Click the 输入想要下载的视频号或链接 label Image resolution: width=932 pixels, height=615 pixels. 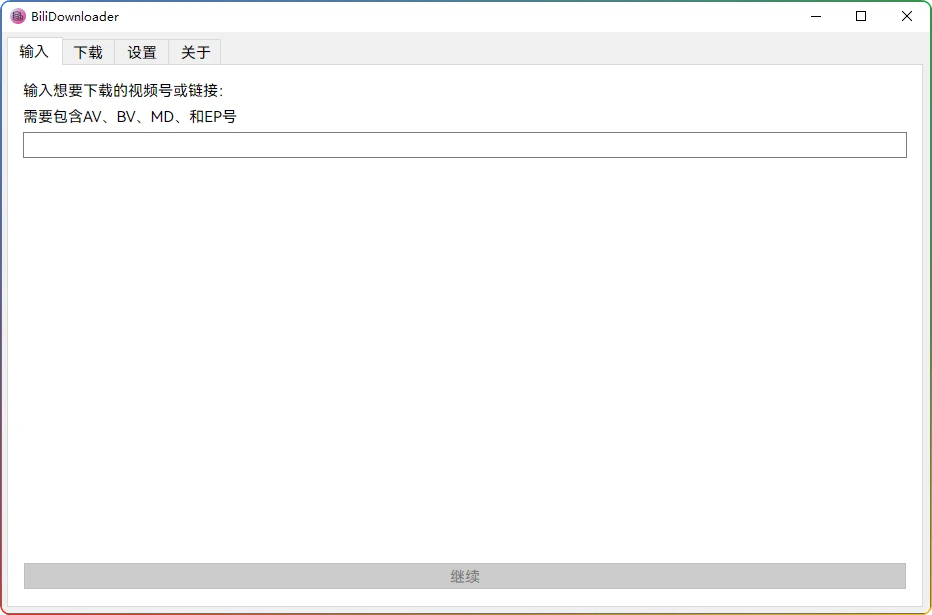(123, 91)
